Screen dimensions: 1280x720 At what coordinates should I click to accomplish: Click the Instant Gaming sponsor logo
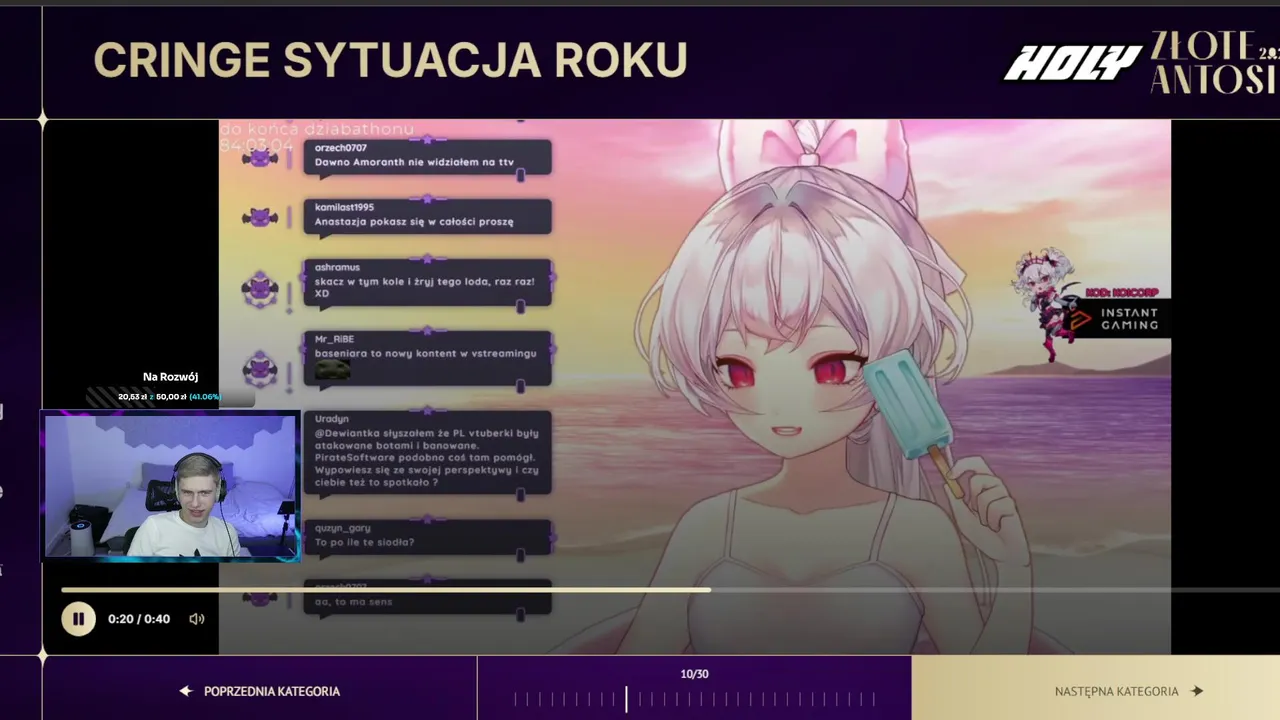[x=1115, y=319]
